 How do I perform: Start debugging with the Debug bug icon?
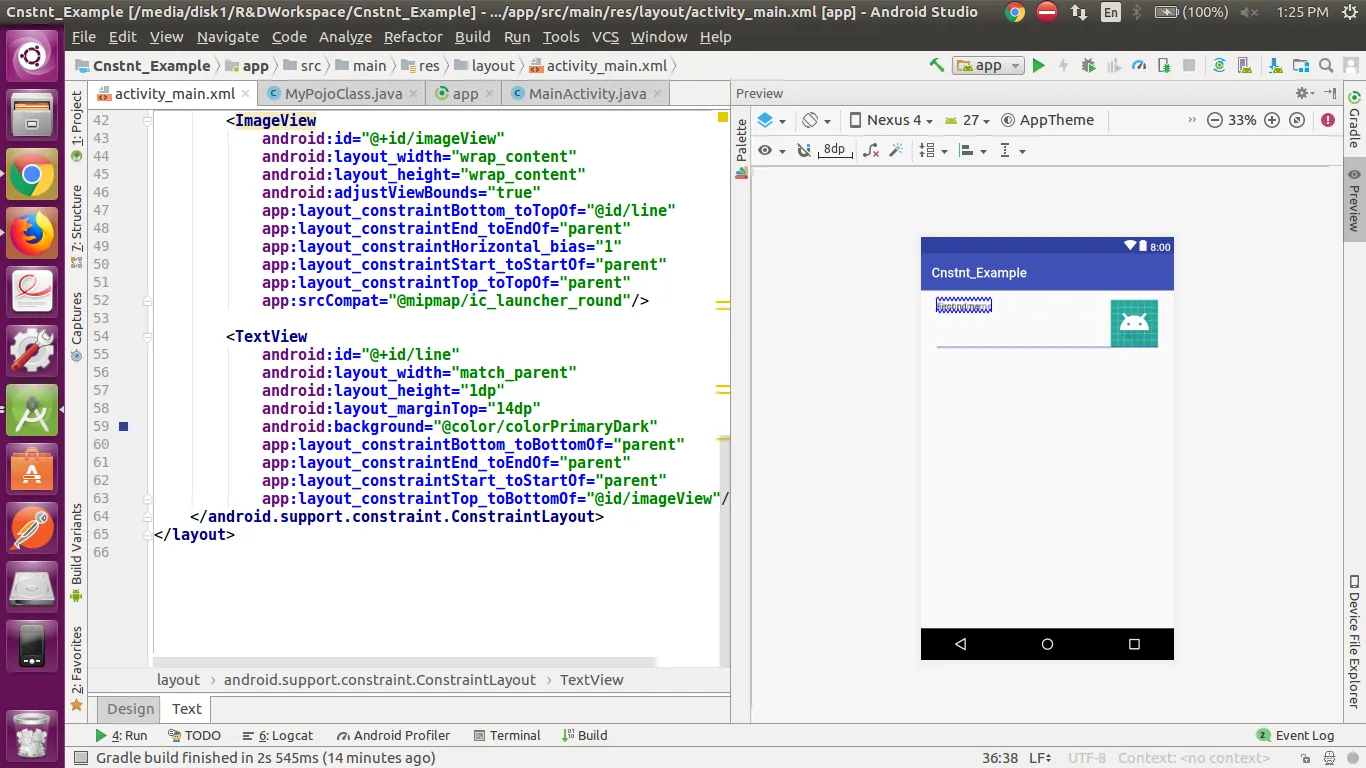tap(1088, 66)
